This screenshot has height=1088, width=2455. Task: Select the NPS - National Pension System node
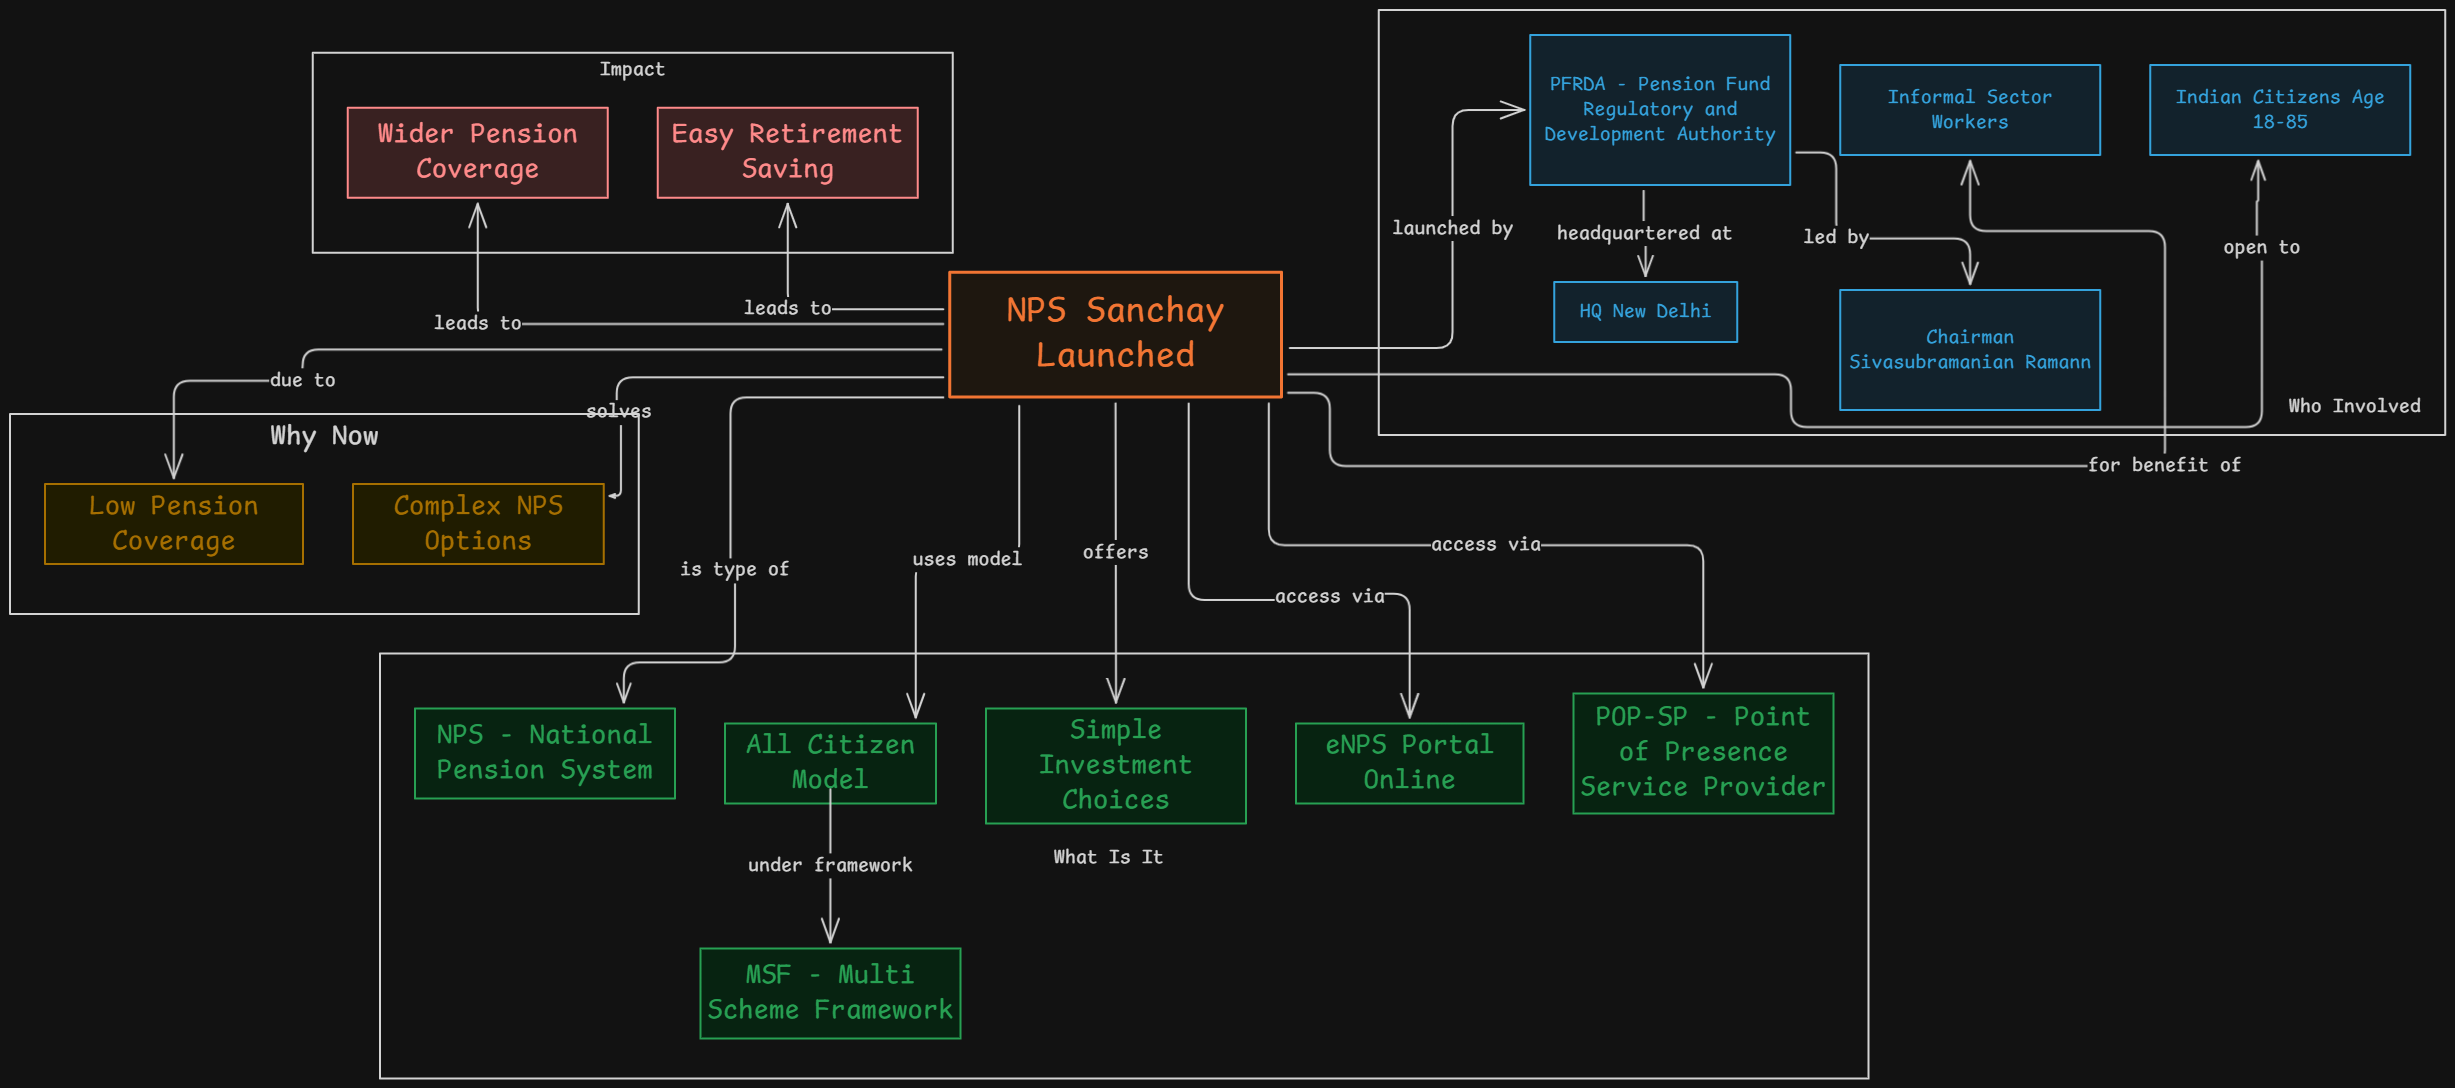[x=545, y=753]
